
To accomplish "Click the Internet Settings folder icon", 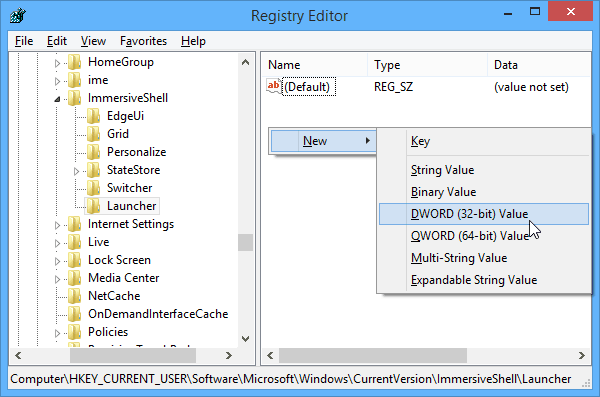I will coord(75,224).
